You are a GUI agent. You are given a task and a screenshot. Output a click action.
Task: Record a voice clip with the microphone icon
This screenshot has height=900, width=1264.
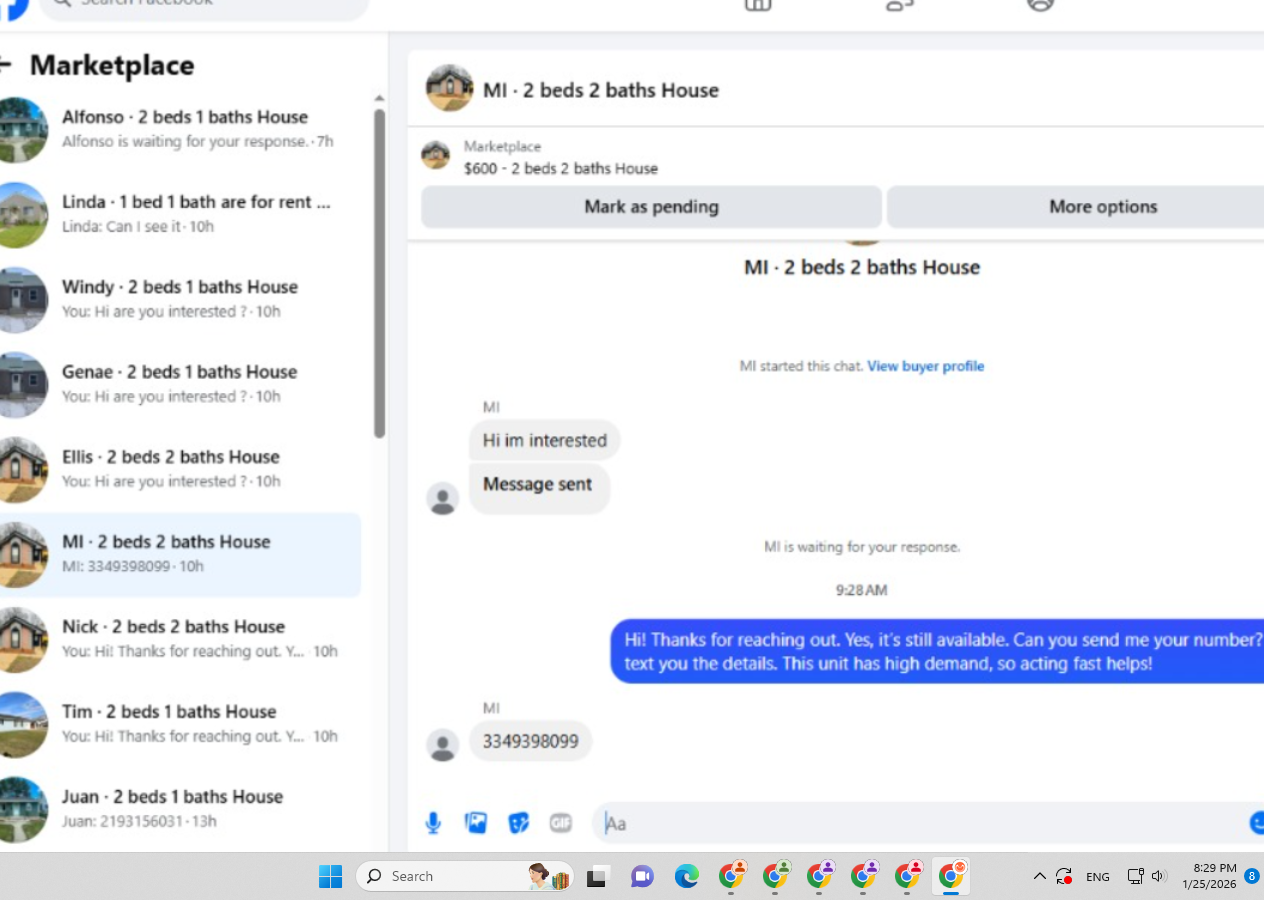click(x=433, y=823)
